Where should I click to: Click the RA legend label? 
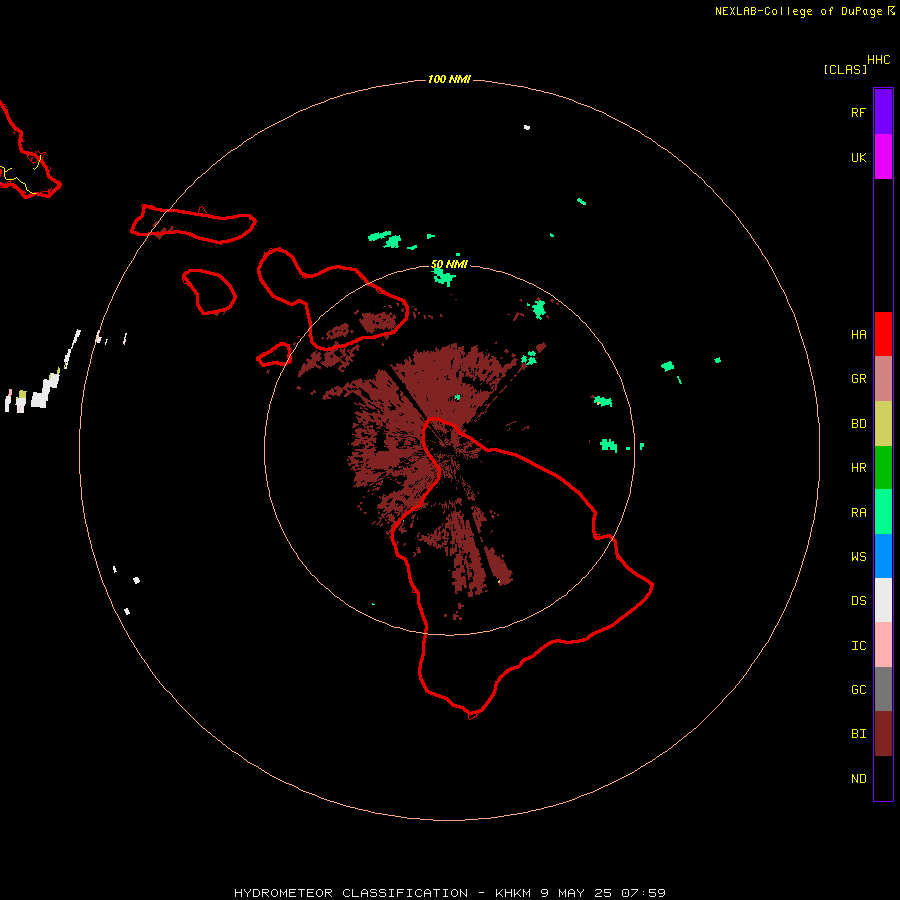coord(858,513)
